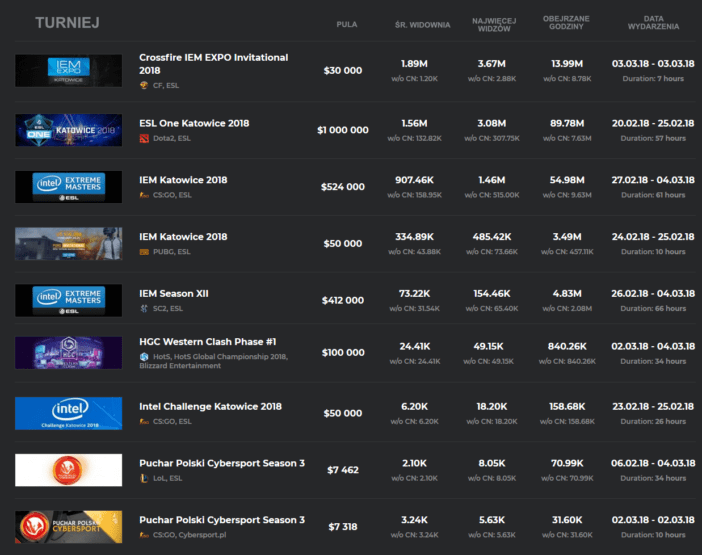The image size is (702, 555).
Task: Open the Crossfire IEM EXPO banner thumbnail
Action: pos(68,71)
